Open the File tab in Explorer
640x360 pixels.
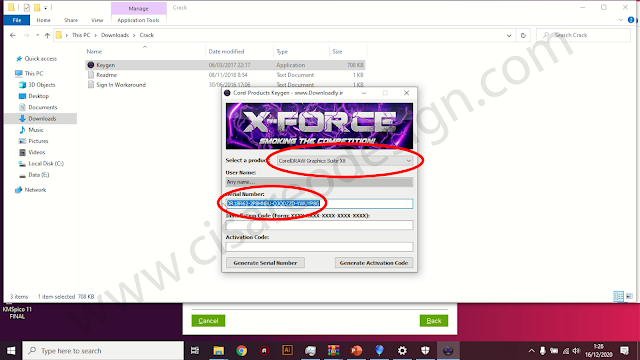pyautogui.click(x=17, y=20)
